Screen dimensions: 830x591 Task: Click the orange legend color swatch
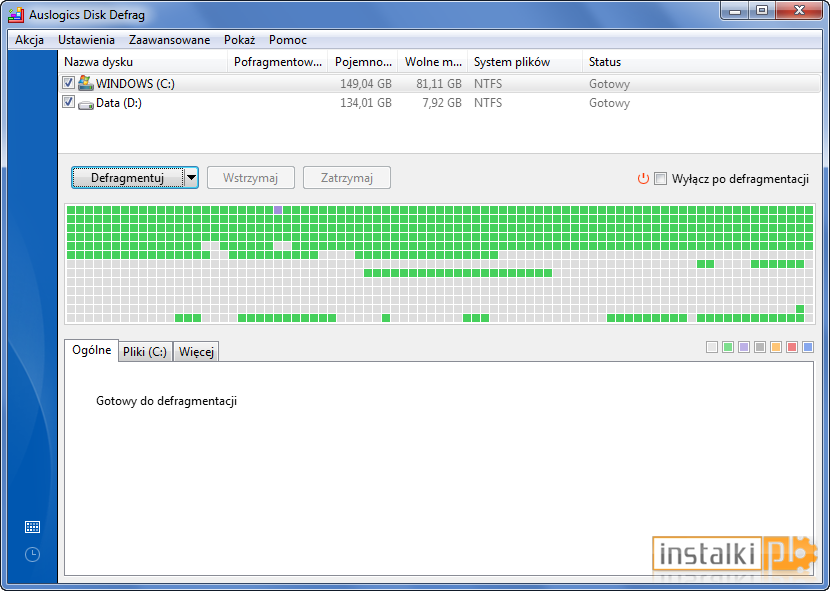click(x=776, y=347)
